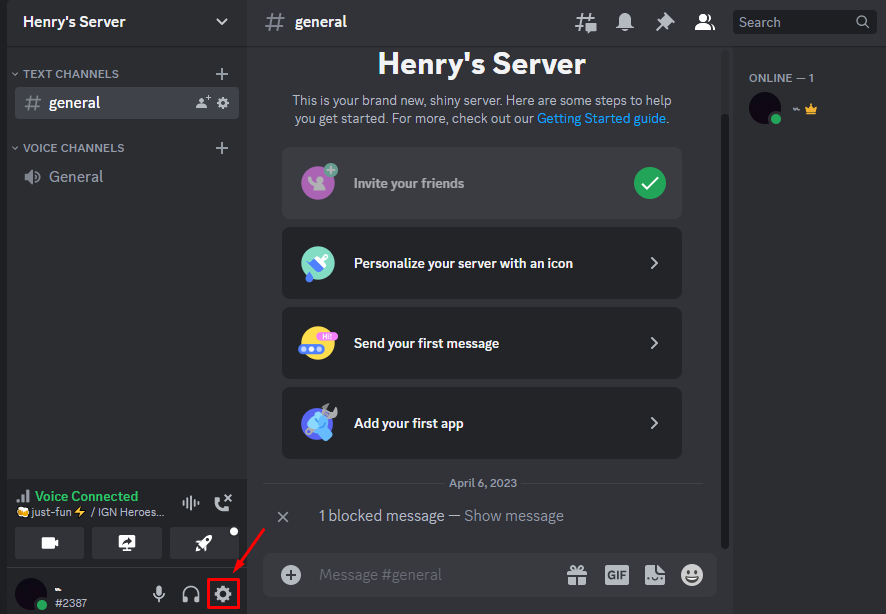Open the just-fun / IGN Heroes channel link

click(x=90, y=512)
